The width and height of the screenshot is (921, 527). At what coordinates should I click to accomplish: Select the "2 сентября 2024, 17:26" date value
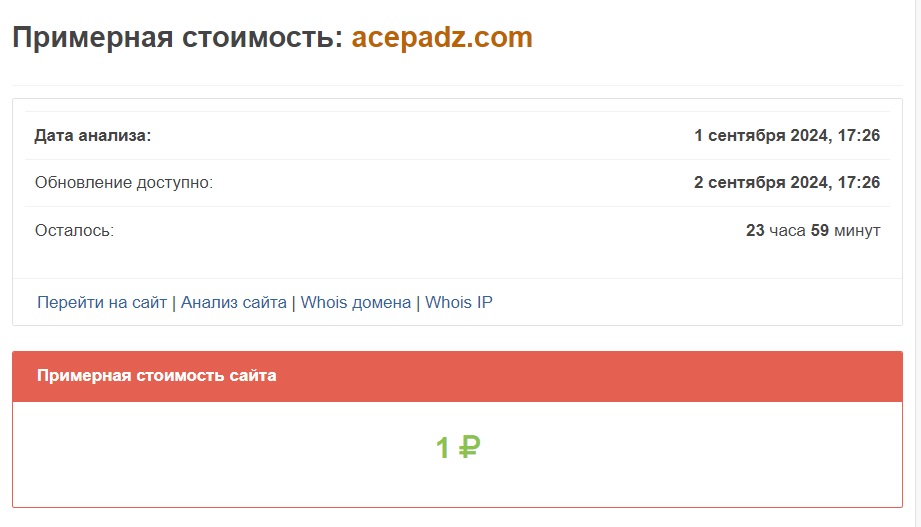(x=787, y=182)
